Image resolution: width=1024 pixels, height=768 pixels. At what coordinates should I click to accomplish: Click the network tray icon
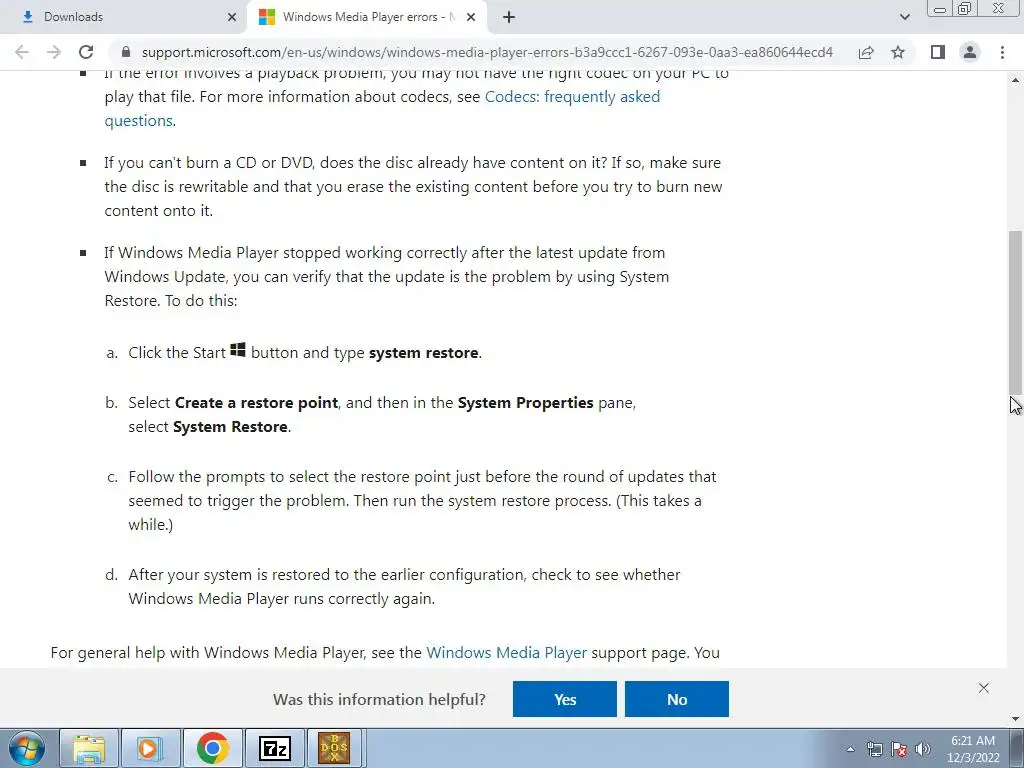(874, 749)
